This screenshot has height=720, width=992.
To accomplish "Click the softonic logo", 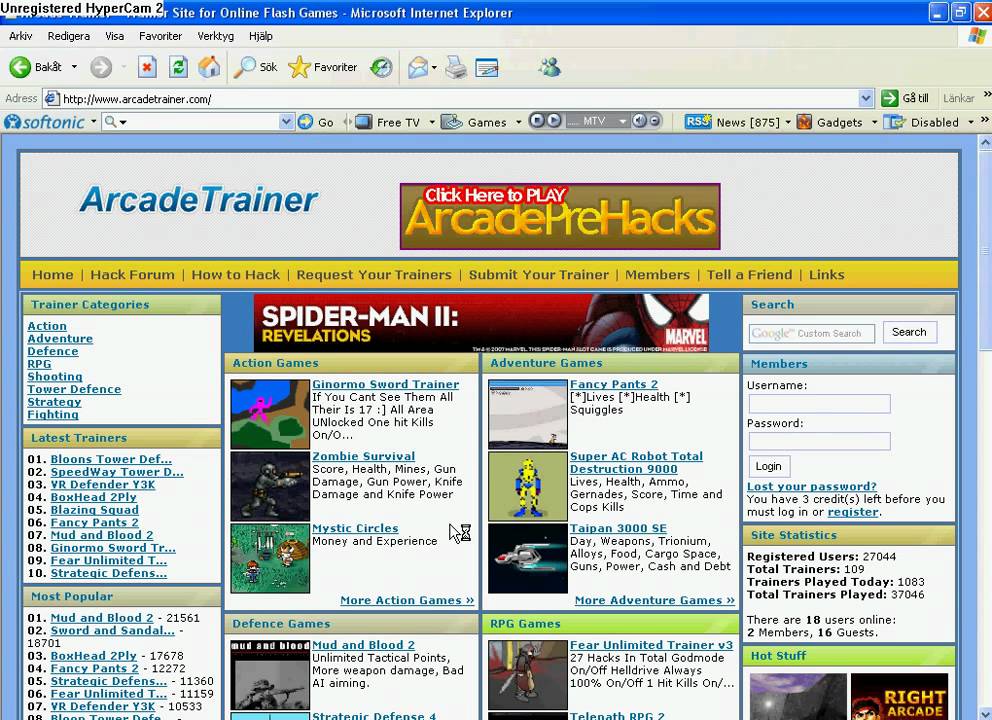I will point(44,121).
